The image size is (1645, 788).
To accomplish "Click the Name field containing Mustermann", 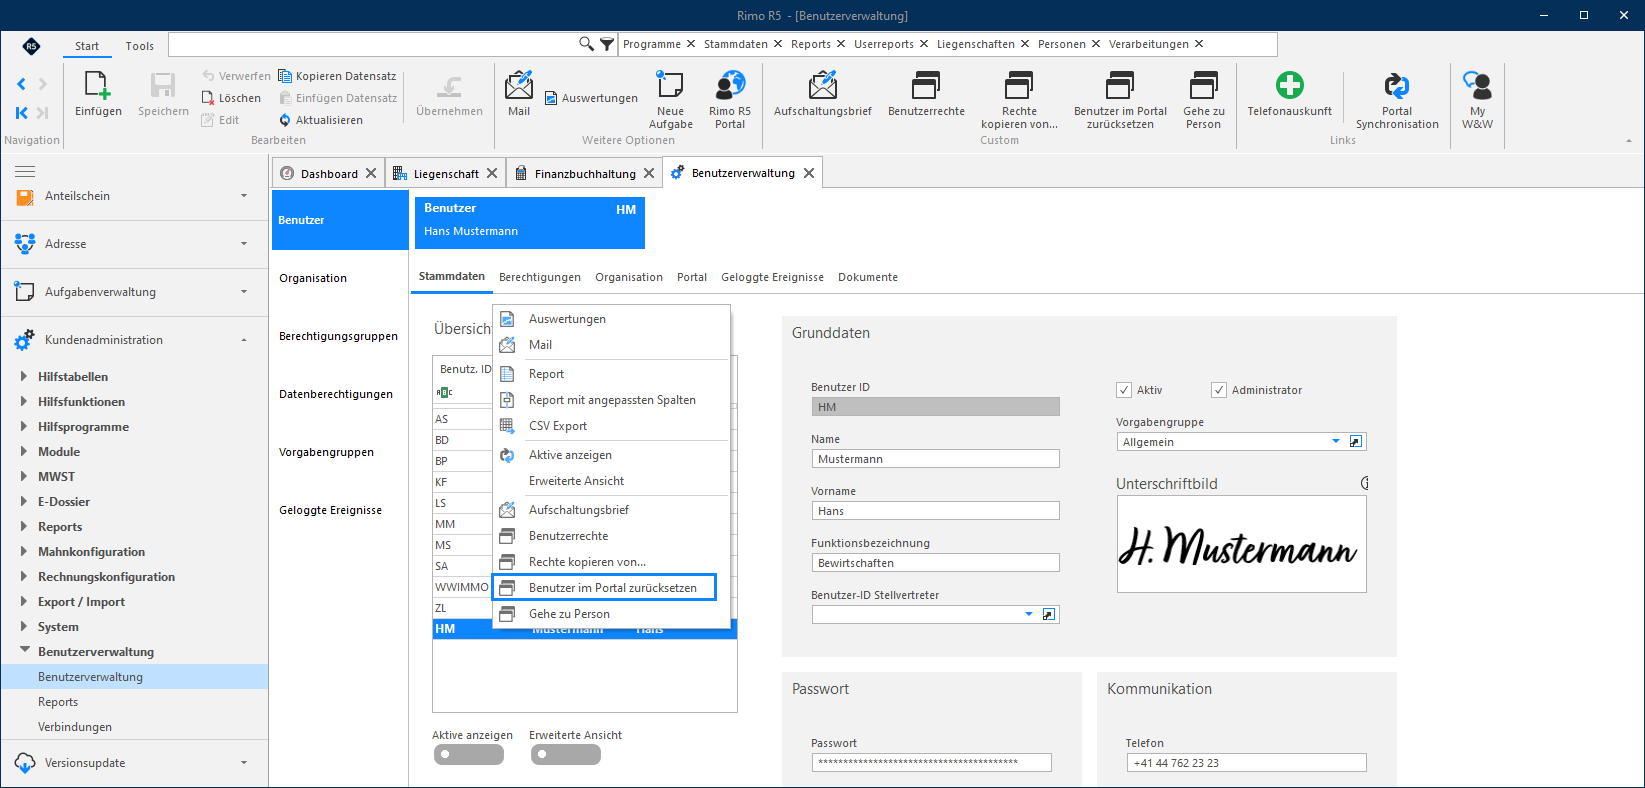I will tap(935, 459).
